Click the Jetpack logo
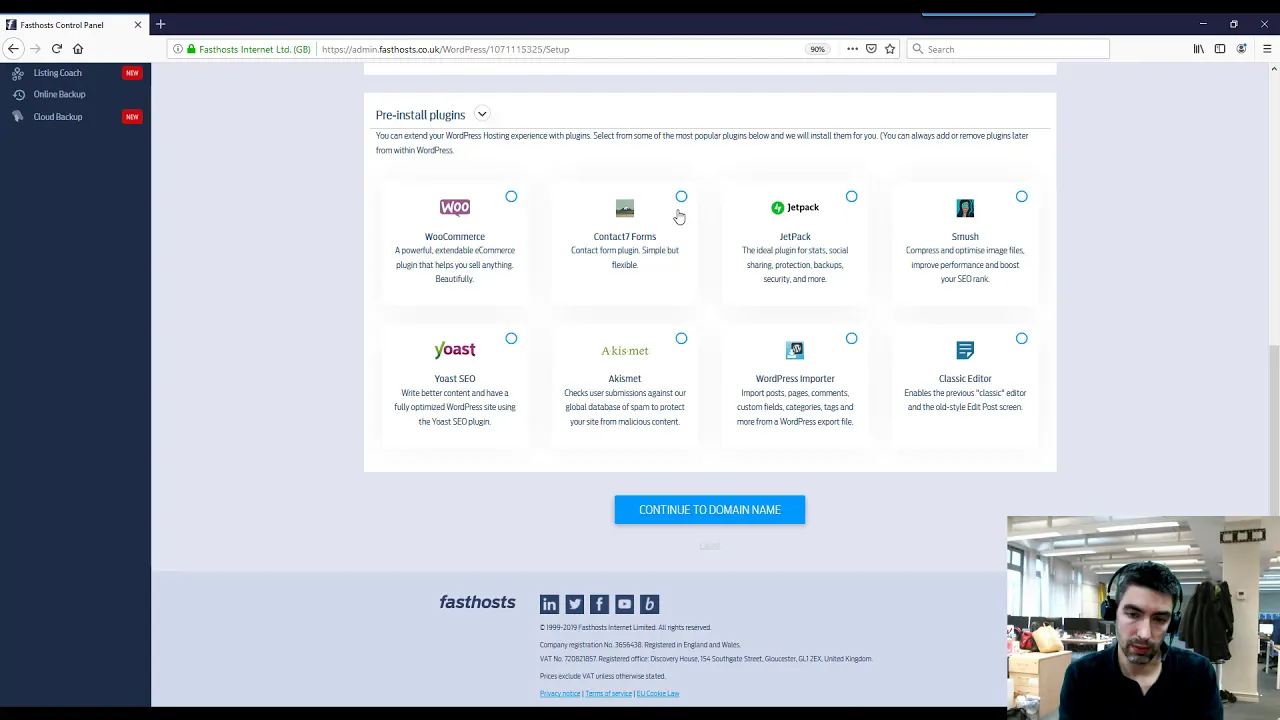 795,207
